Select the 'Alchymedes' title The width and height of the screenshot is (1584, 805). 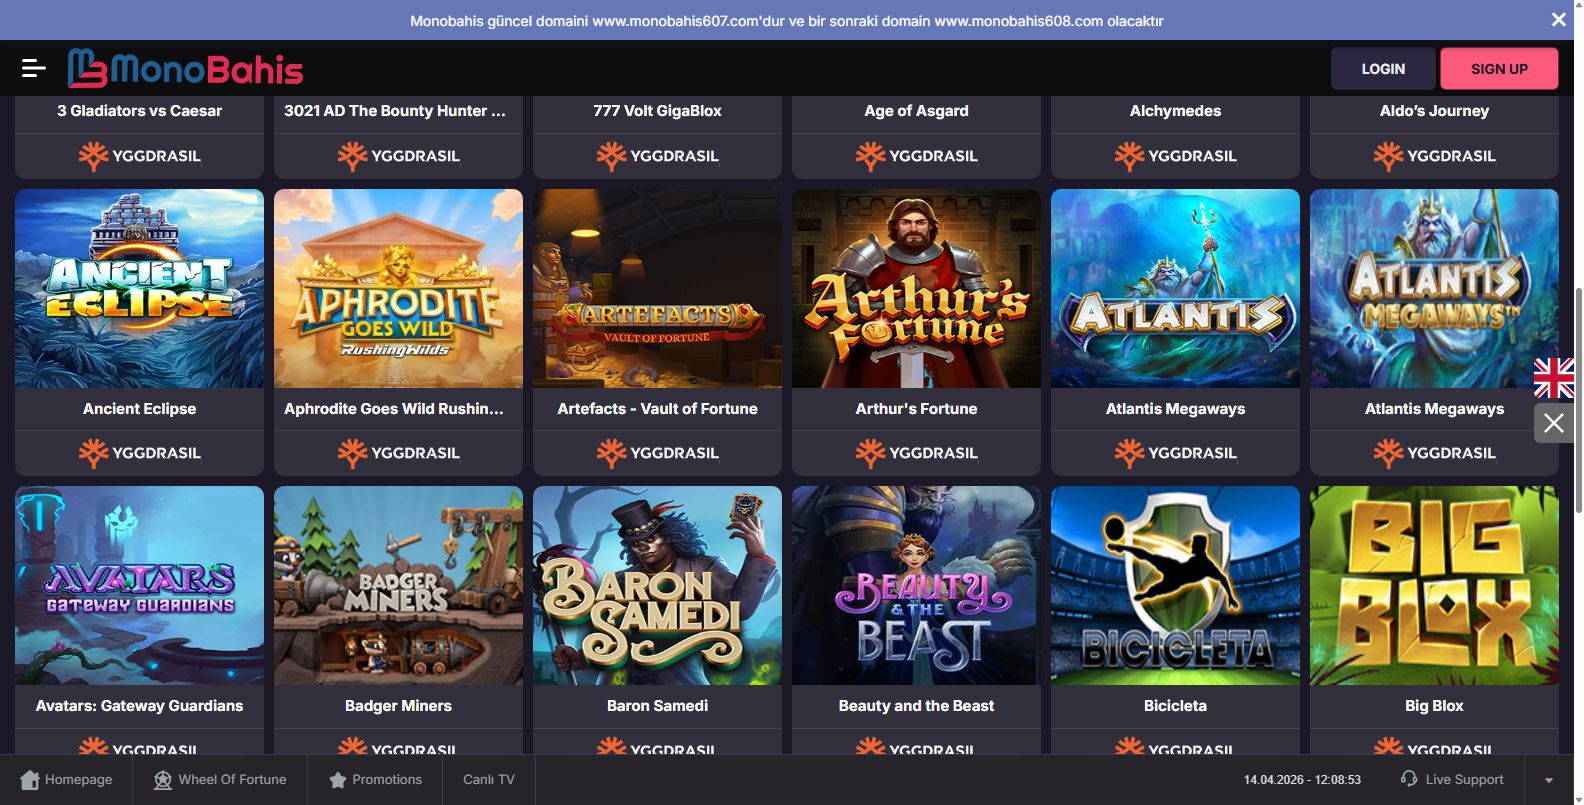tap(1176, 111)
